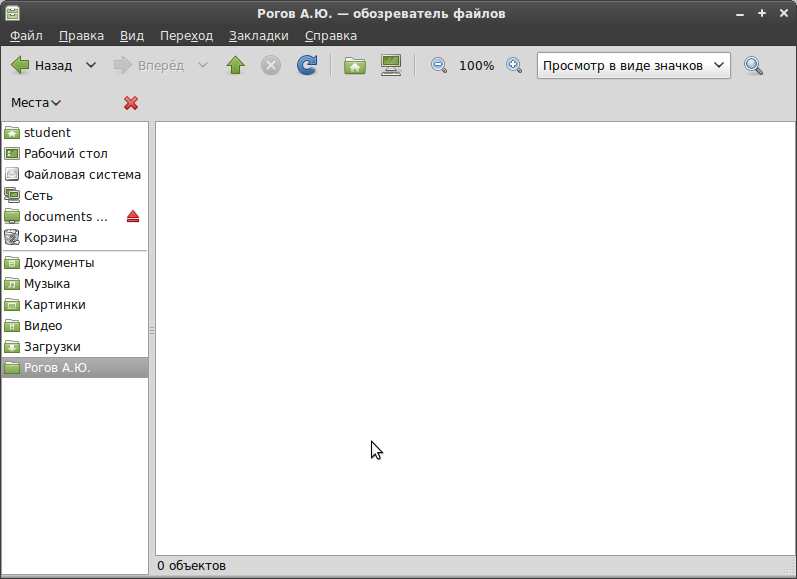Select Корзина in the sidebar
Screen dimensions: 797x579
(x=50, y=238)
